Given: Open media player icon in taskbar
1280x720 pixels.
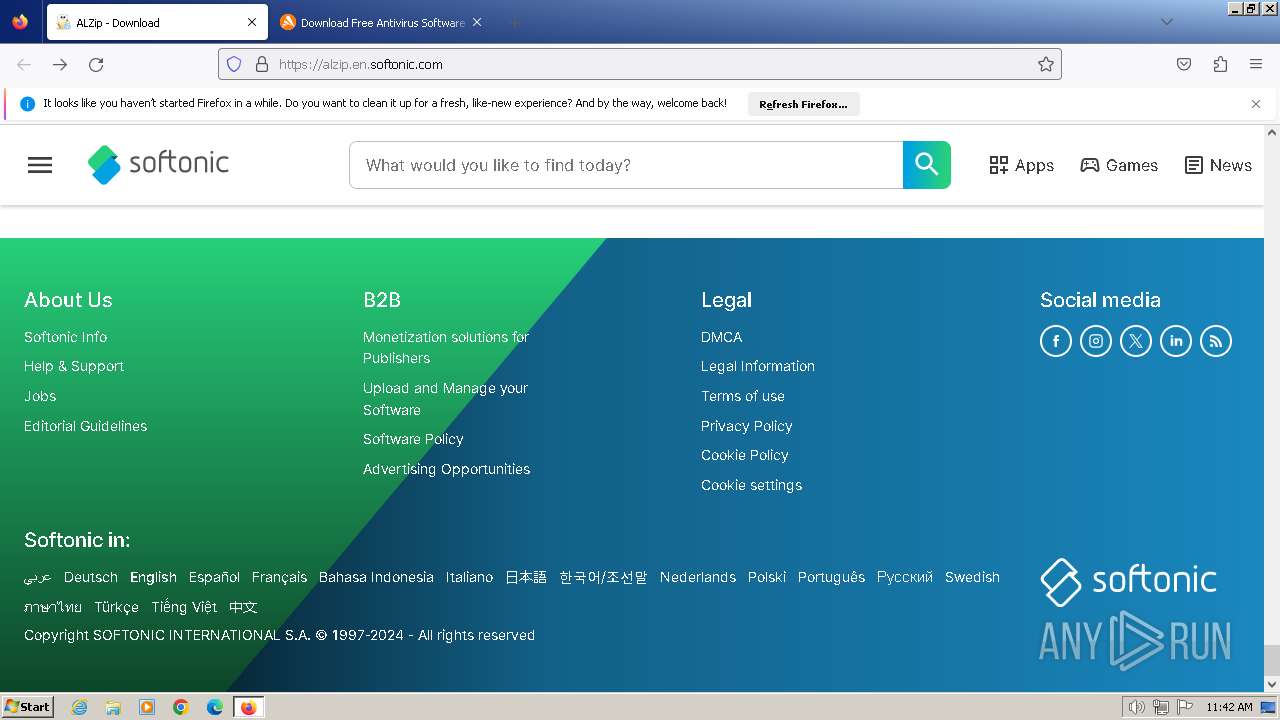Looking at the screenshot, I should tap(147, 707).
